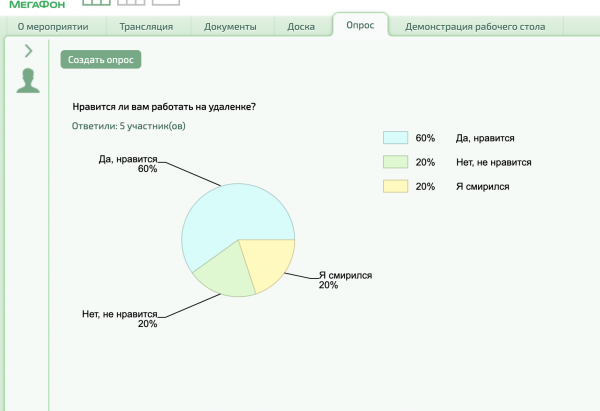
Task: Select the Опрос tab
Action: coord(360,26)
